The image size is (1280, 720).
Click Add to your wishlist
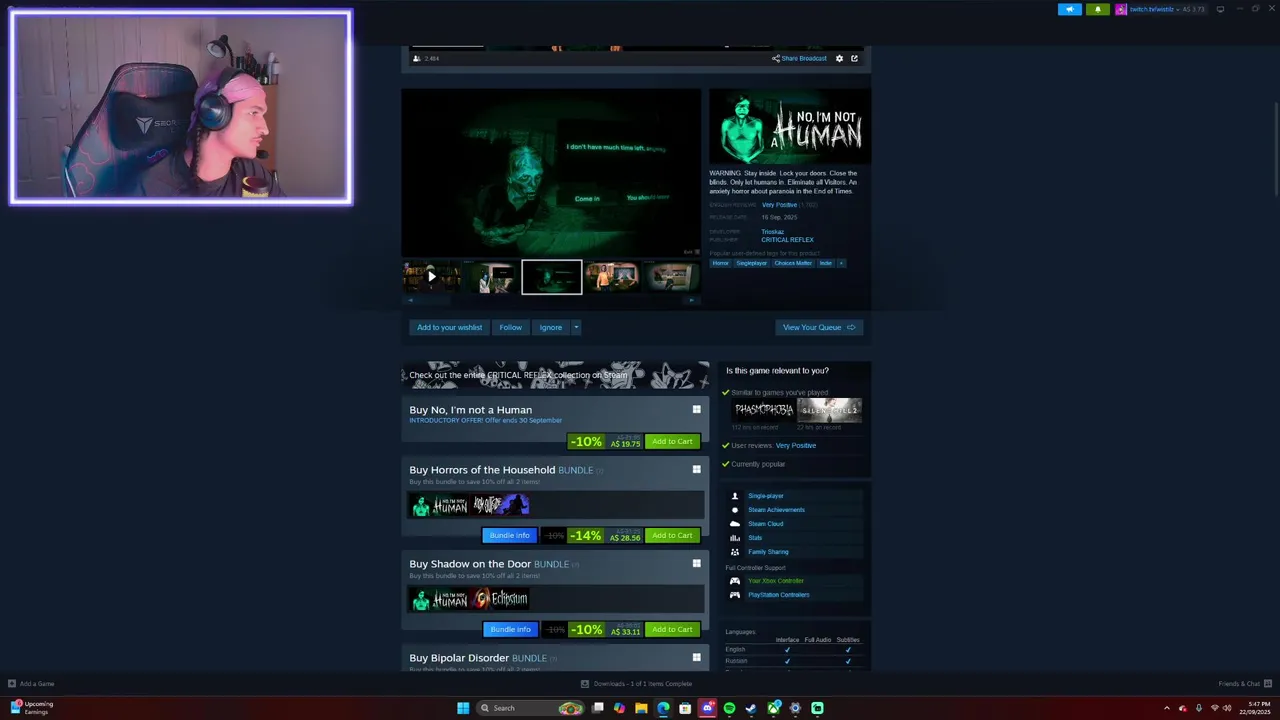[x=449, y=327]
